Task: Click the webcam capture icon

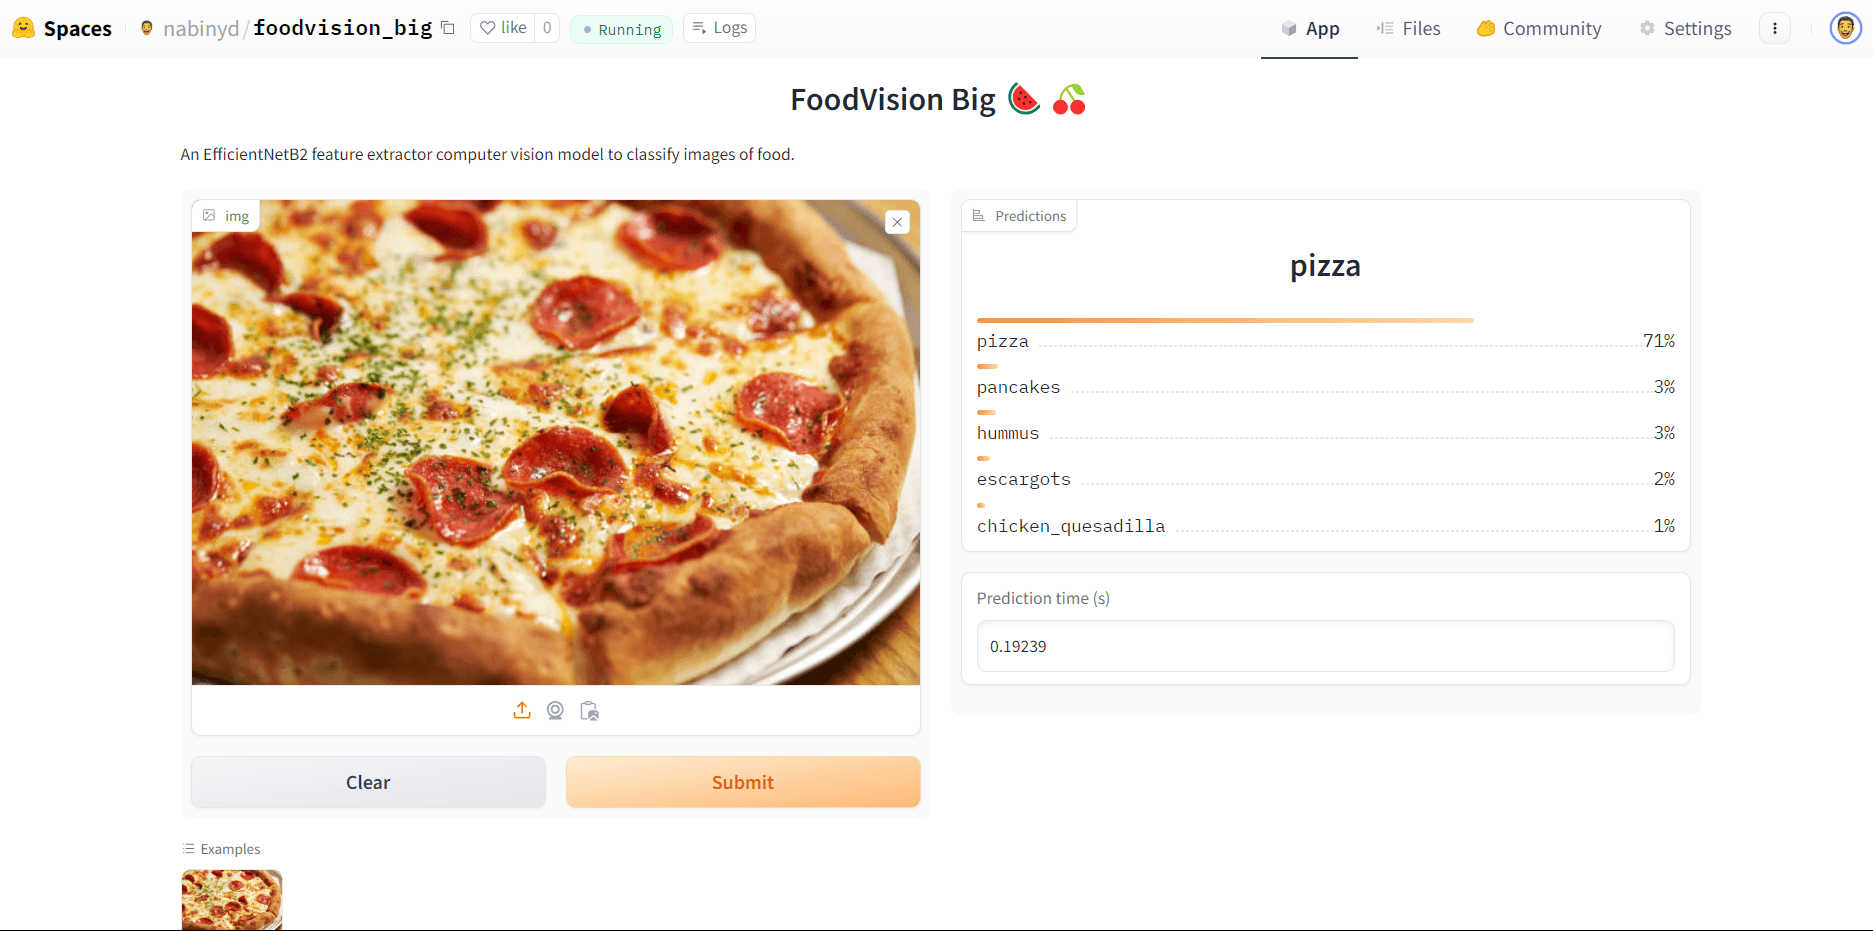Action: point(555,710)
